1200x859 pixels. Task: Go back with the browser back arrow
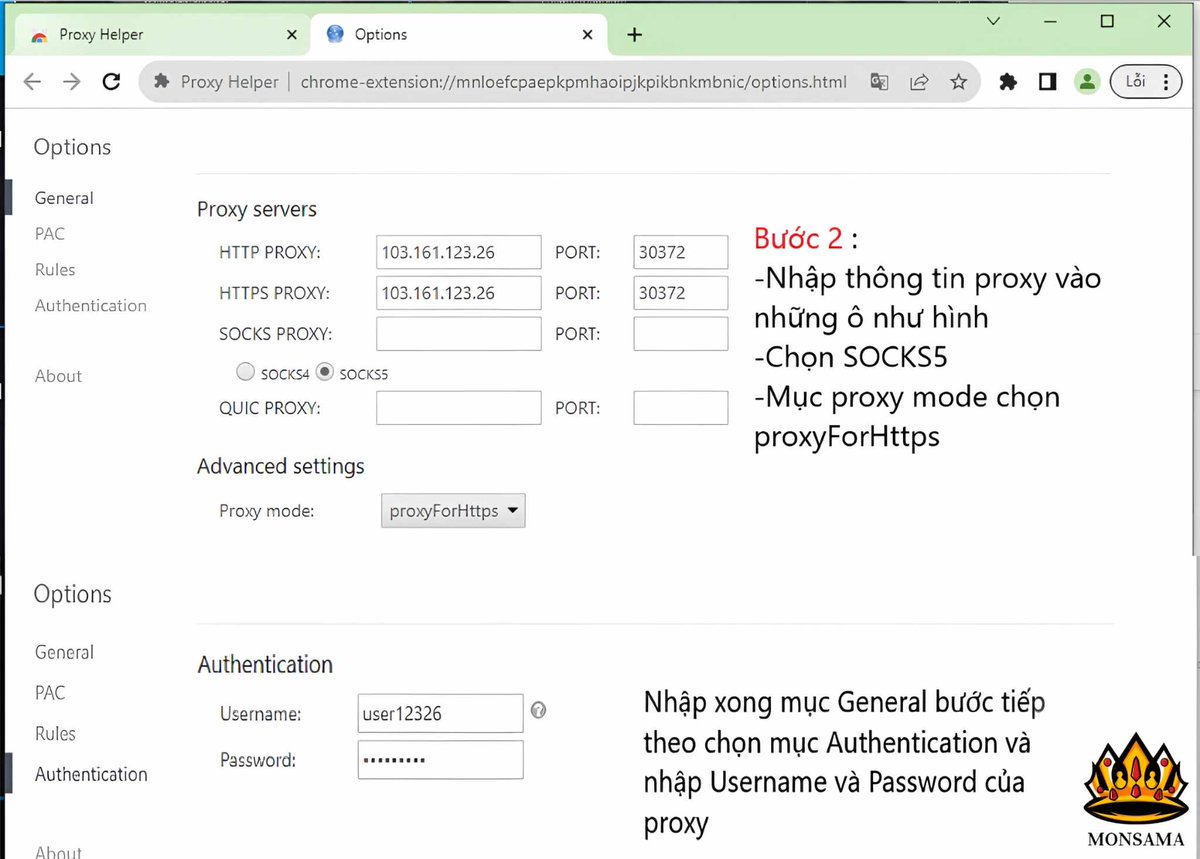click(x=32, y=82)
